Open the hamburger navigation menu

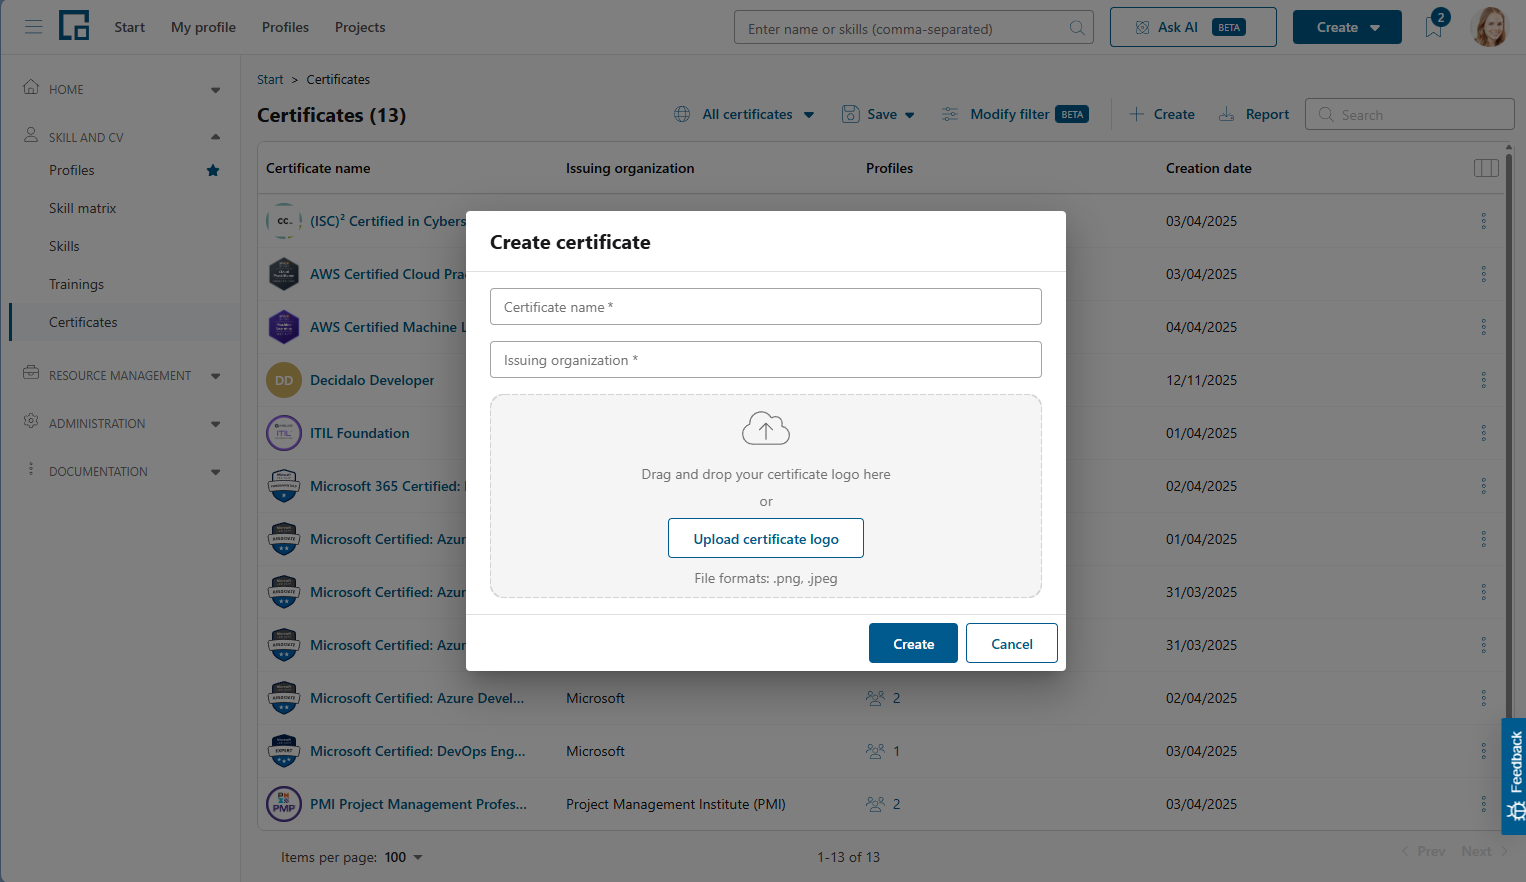33,27
